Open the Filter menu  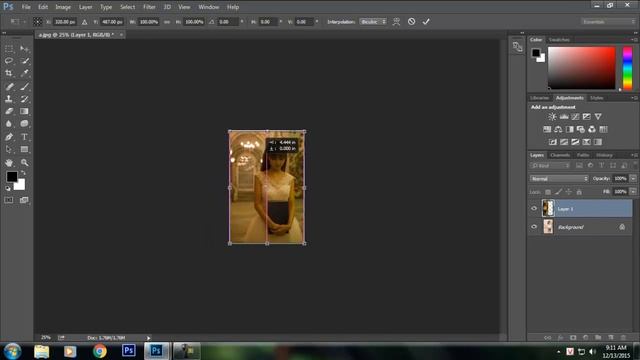tap(149, 7)
